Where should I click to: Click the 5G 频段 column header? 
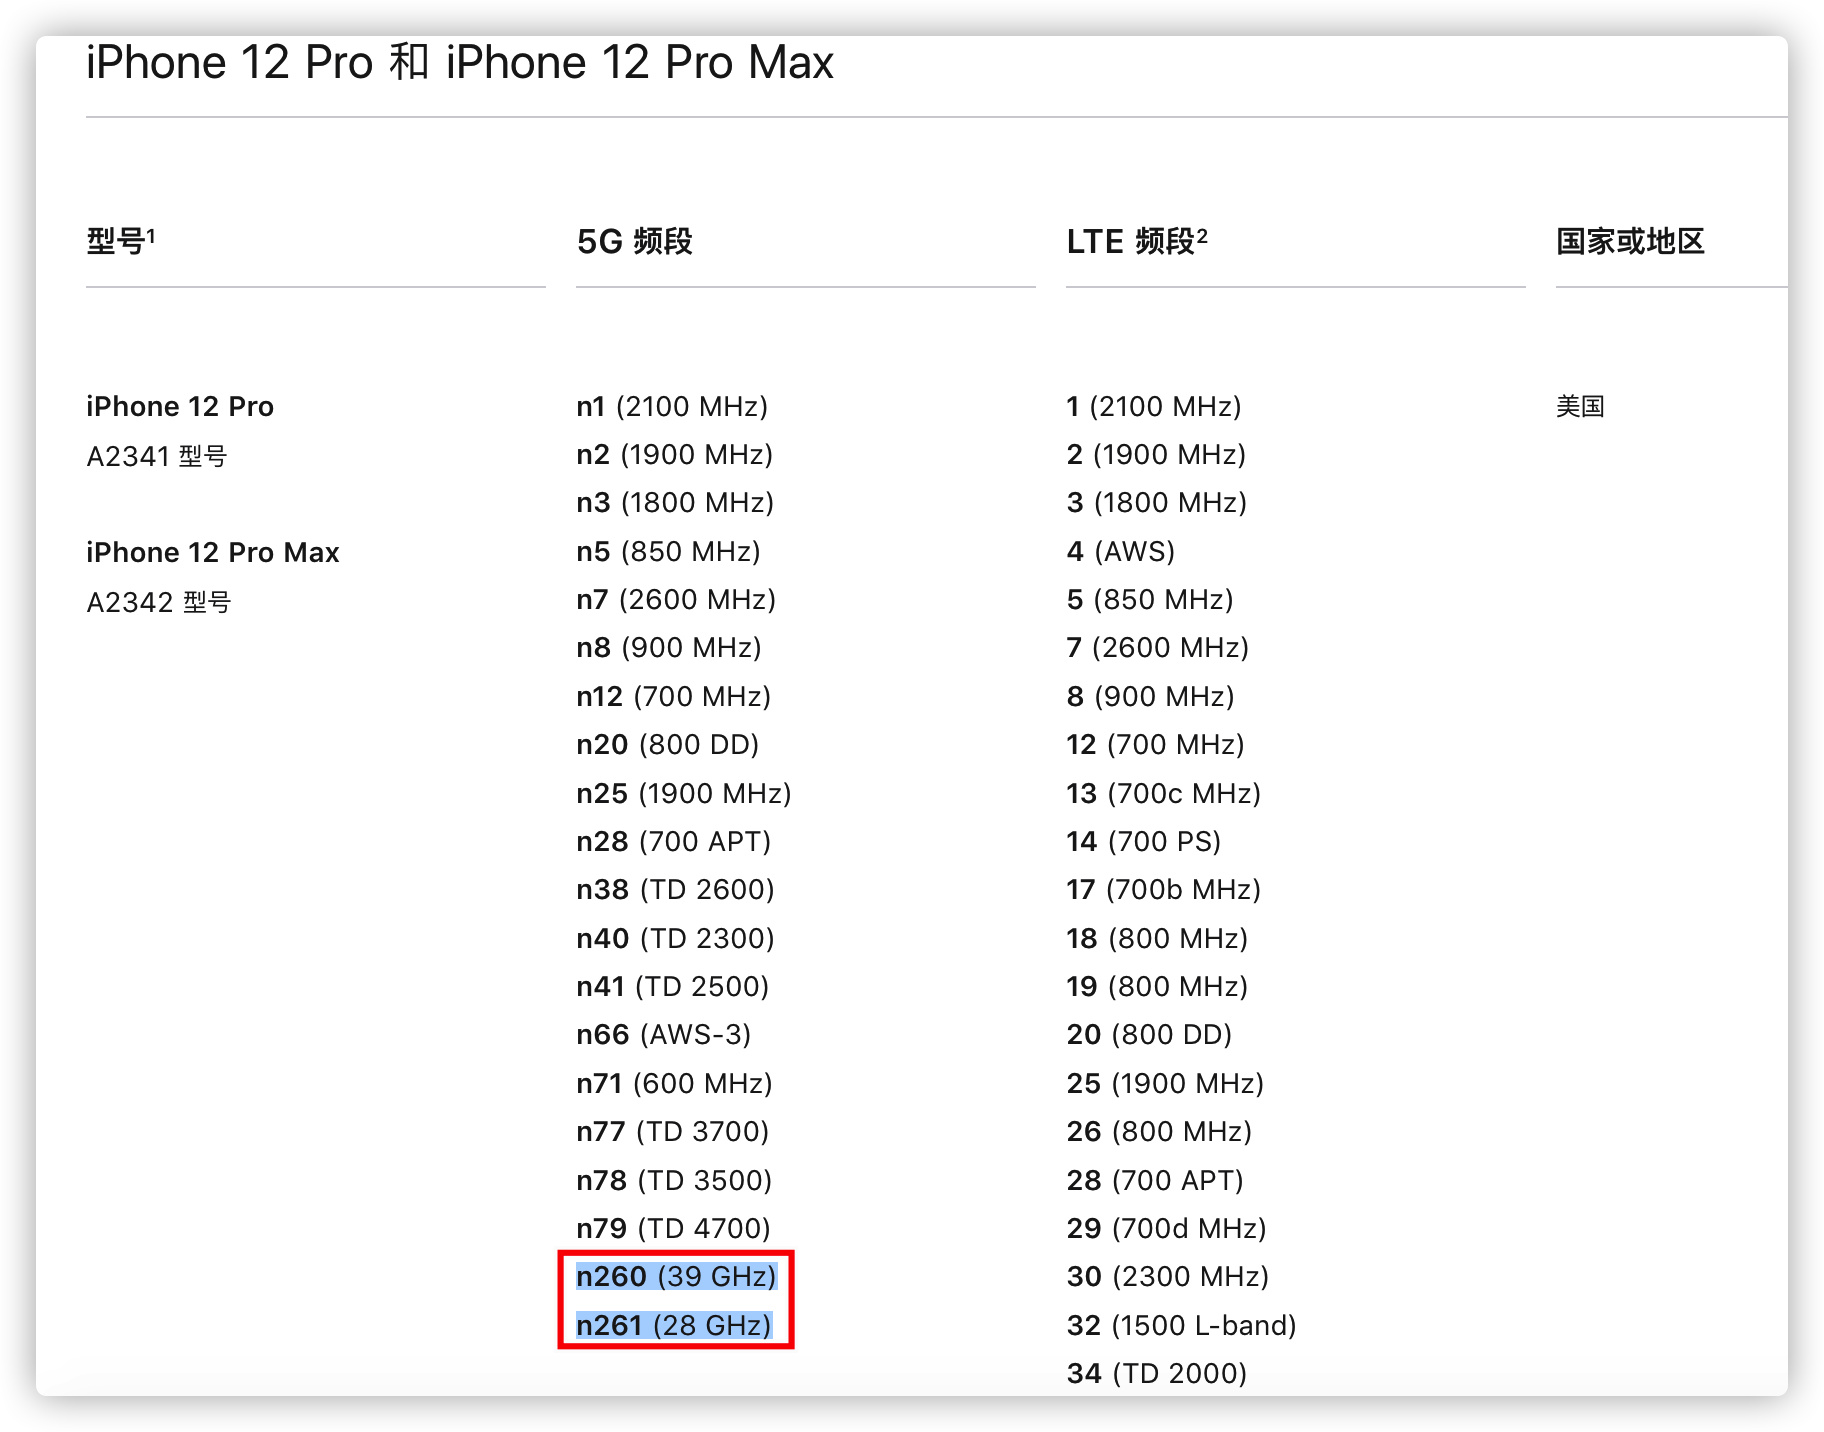(635, 241)
